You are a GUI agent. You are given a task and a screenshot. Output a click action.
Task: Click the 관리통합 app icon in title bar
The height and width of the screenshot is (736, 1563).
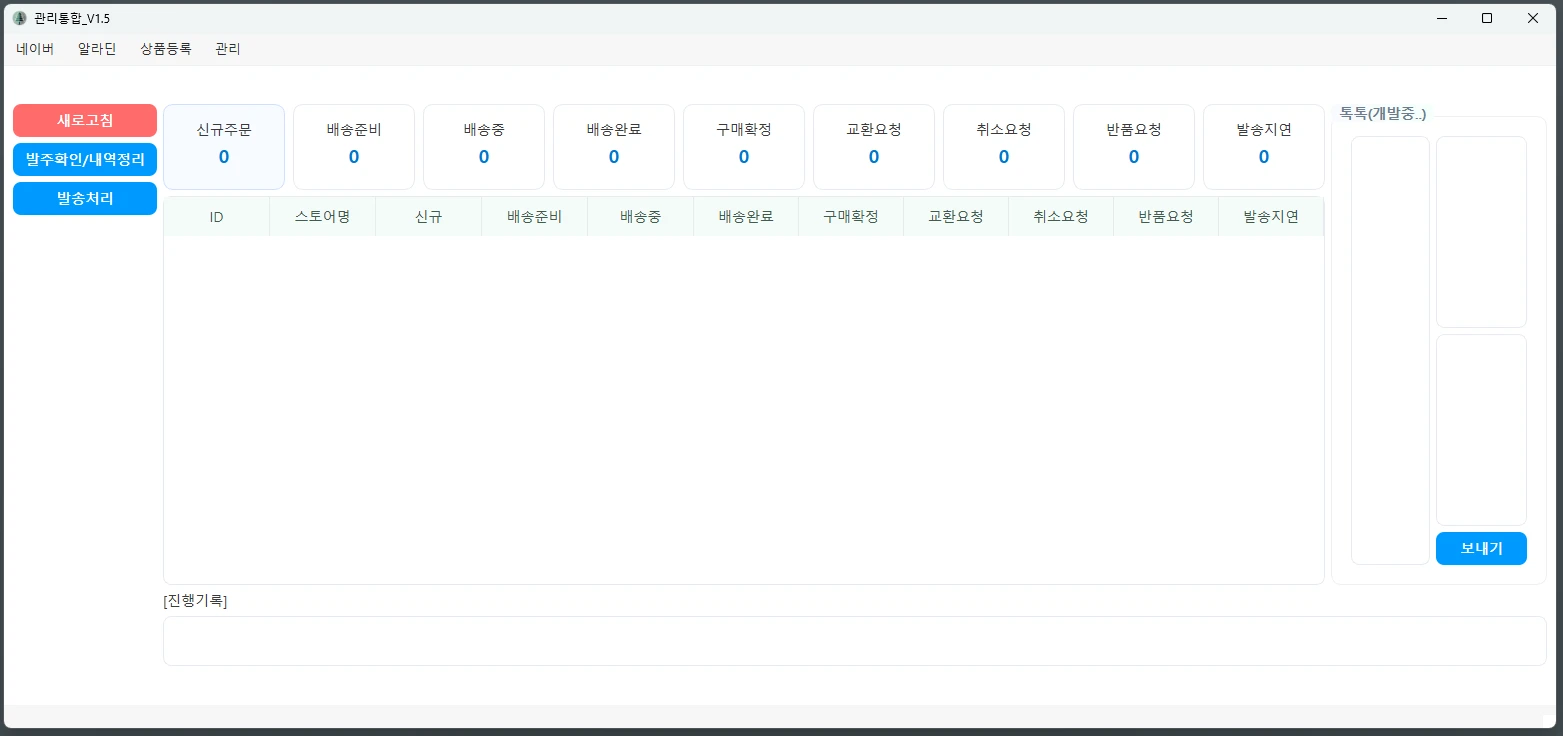tap(20, 18)
